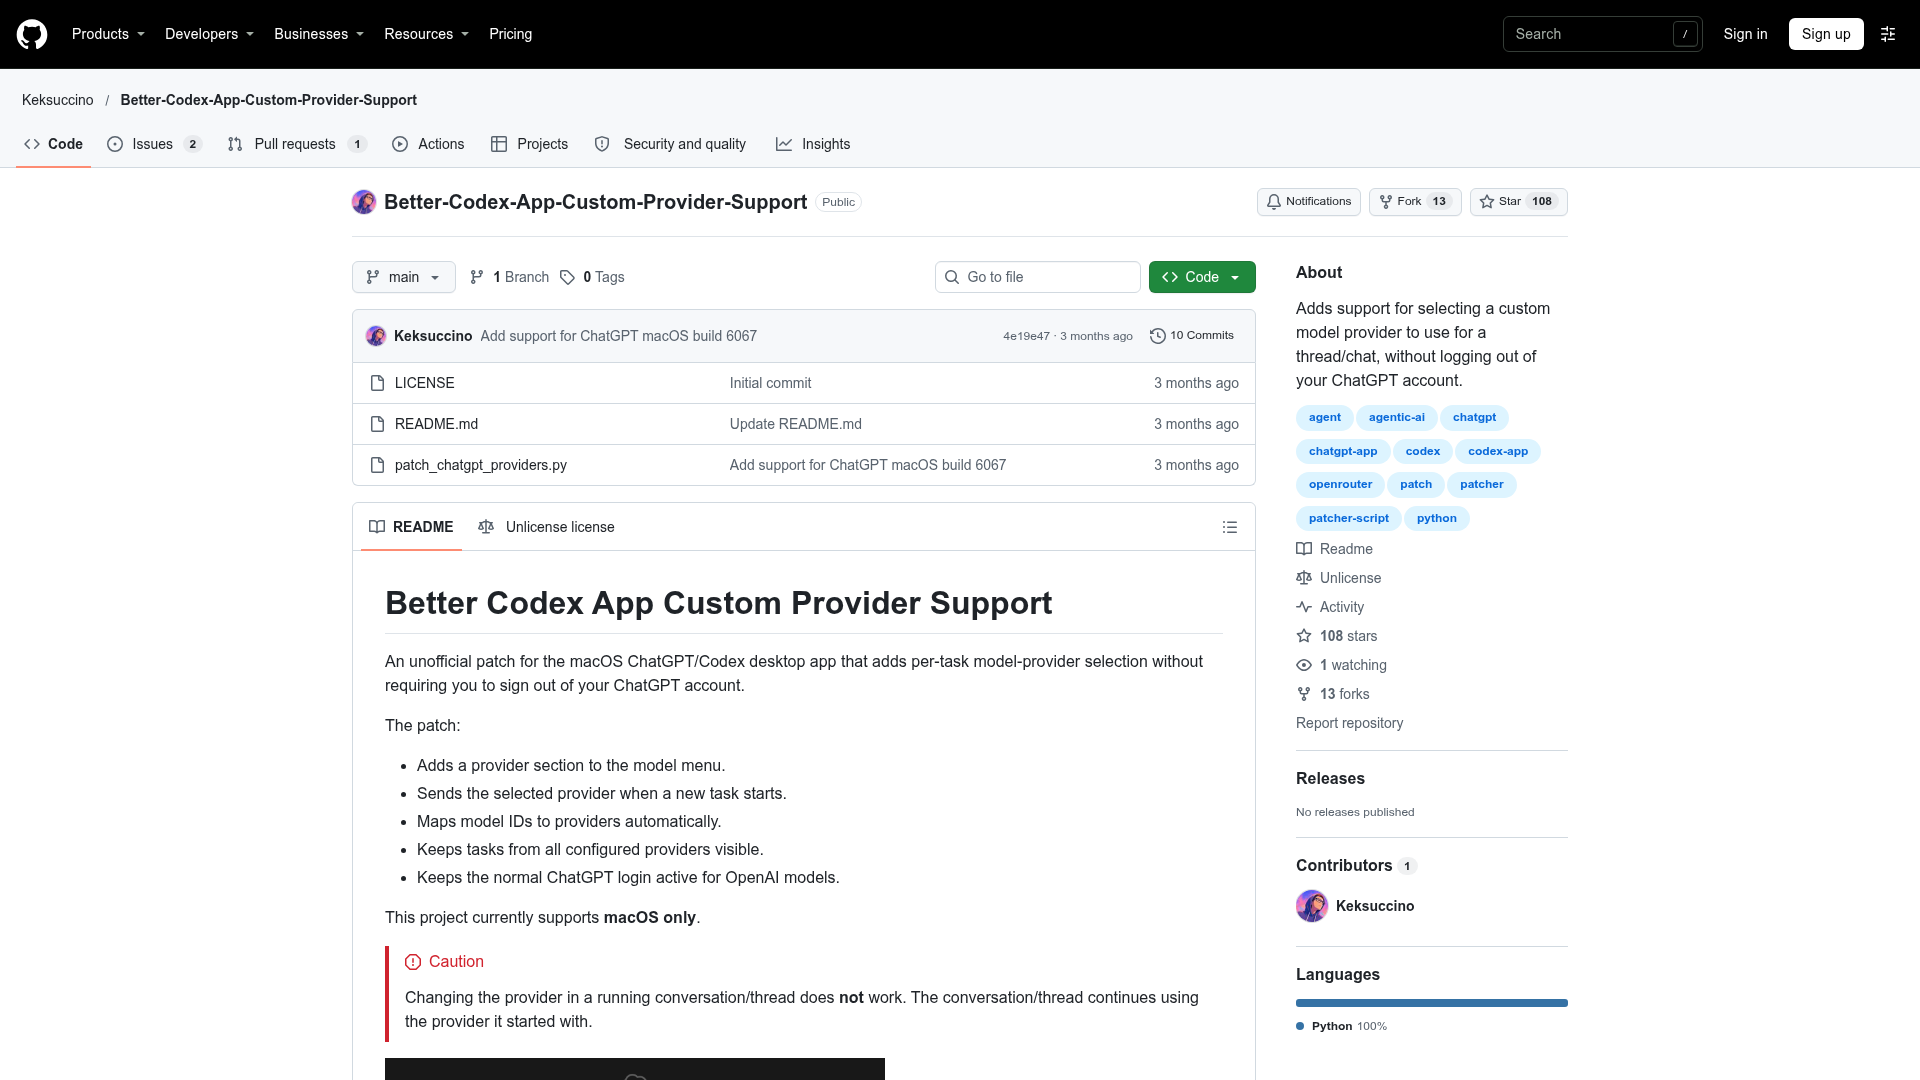Viewport: 1920px width, 1080px height.
Task: Select the Unlicense license tab
Action: [x=546, y=527]
